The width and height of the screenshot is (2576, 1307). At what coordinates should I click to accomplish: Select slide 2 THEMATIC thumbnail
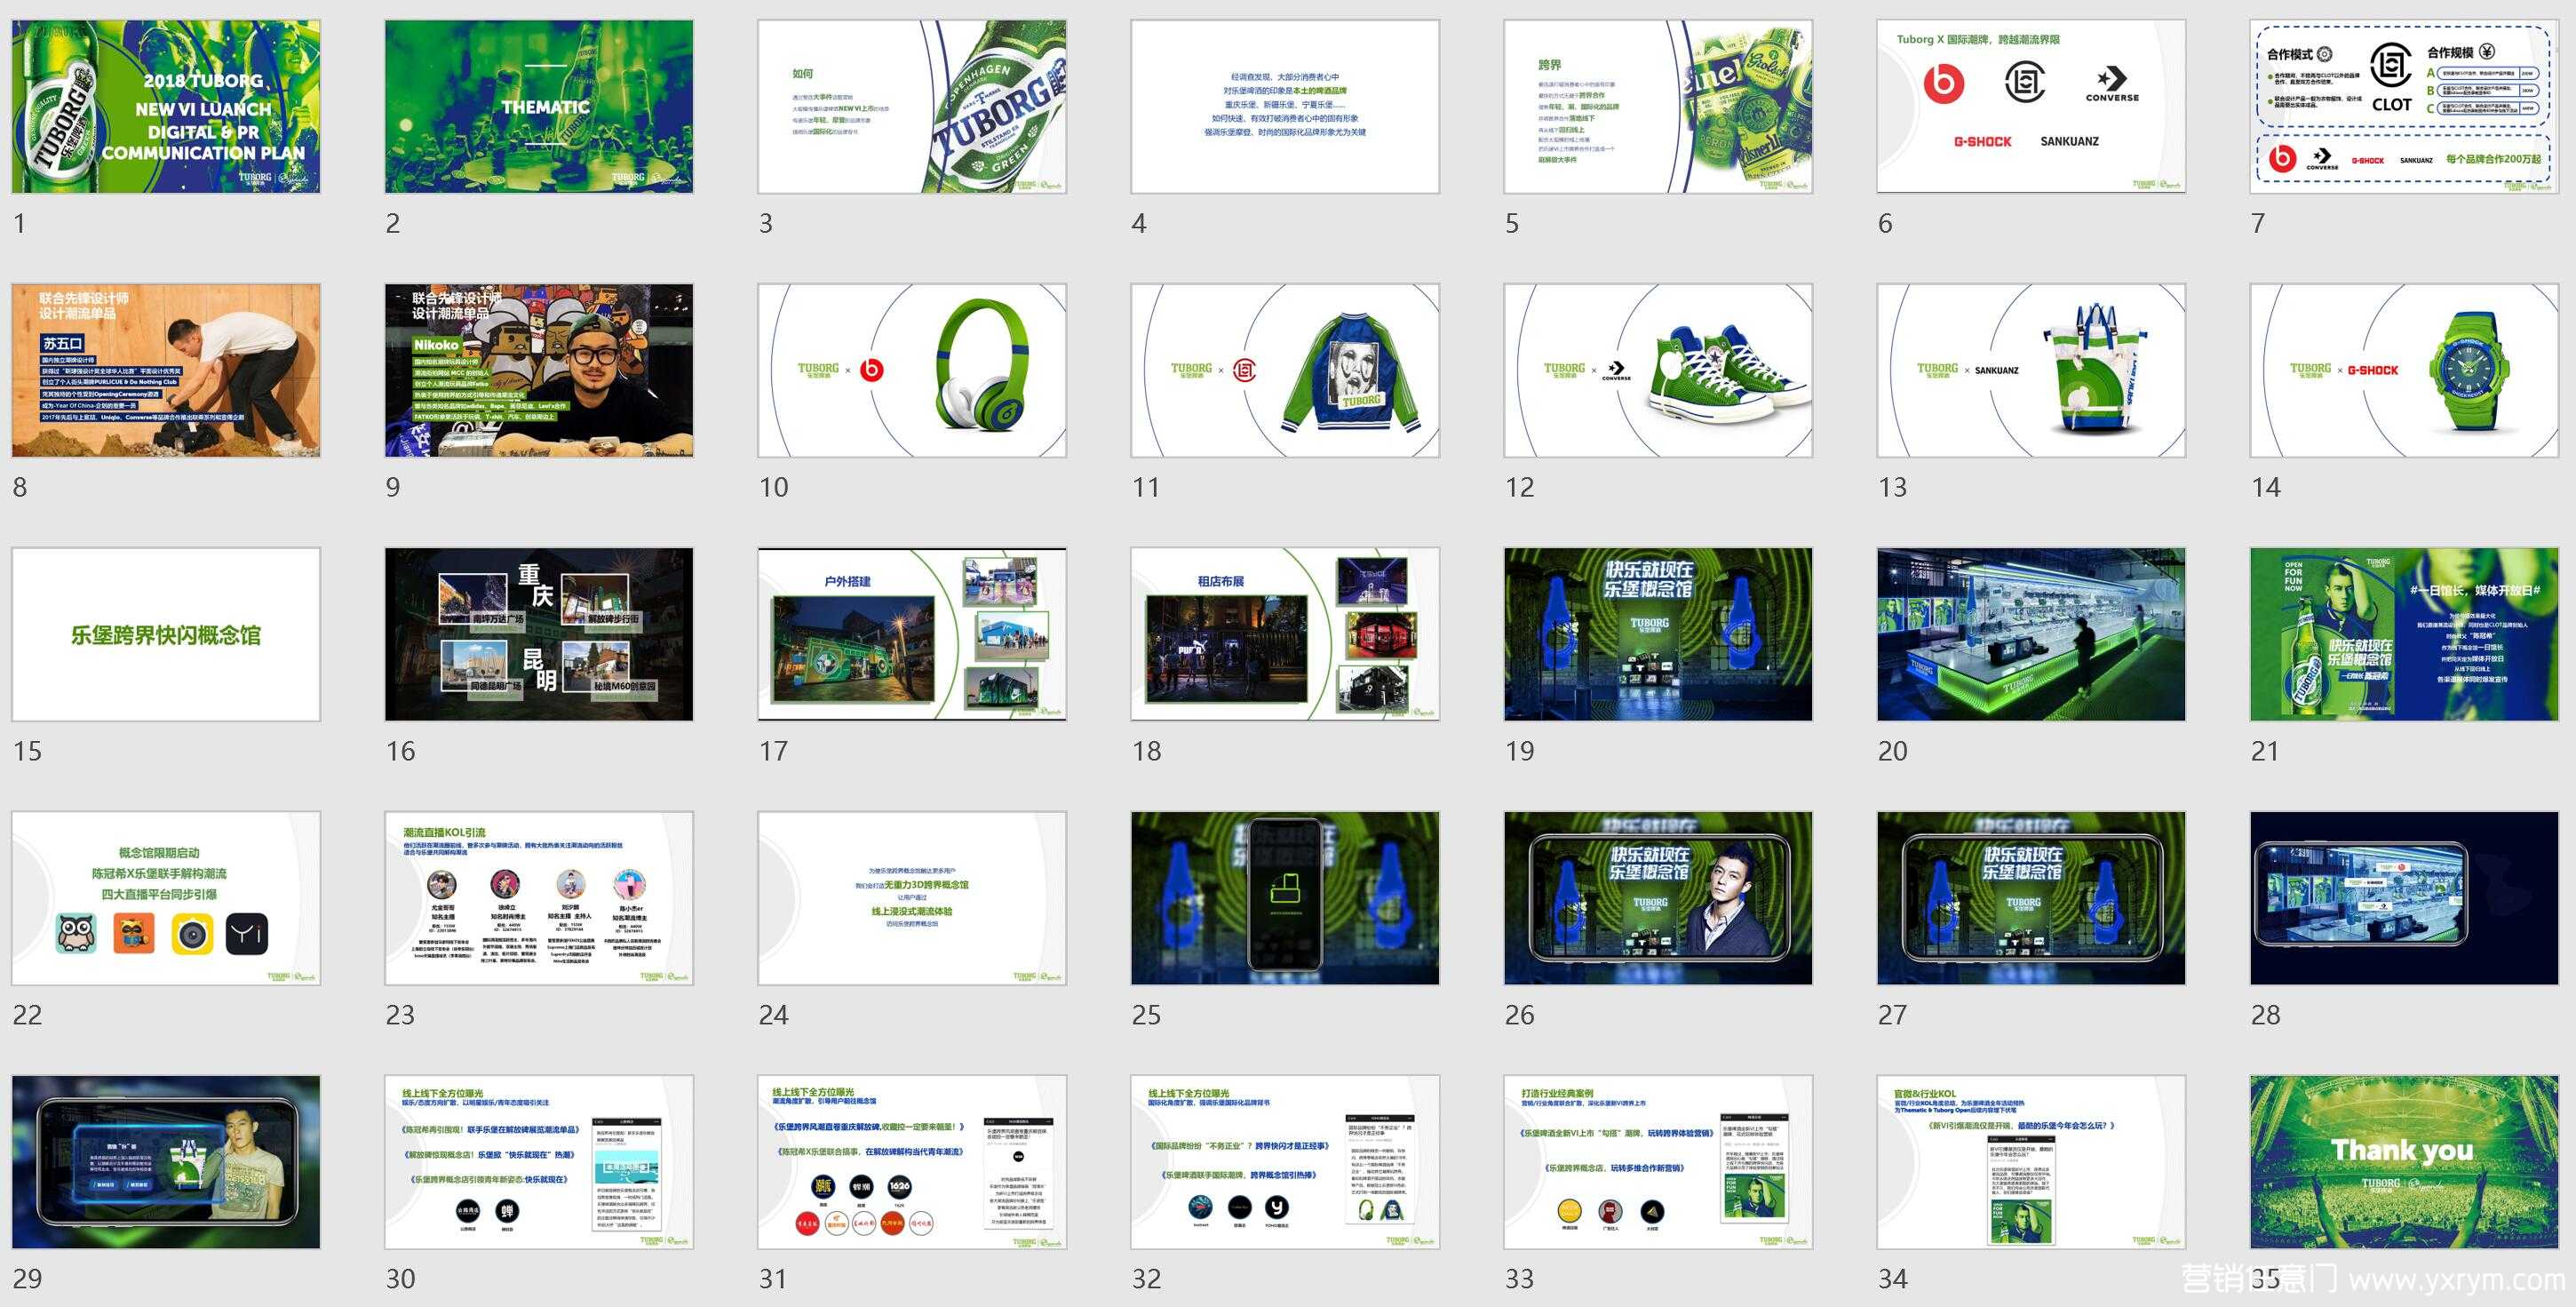(539, 106)
